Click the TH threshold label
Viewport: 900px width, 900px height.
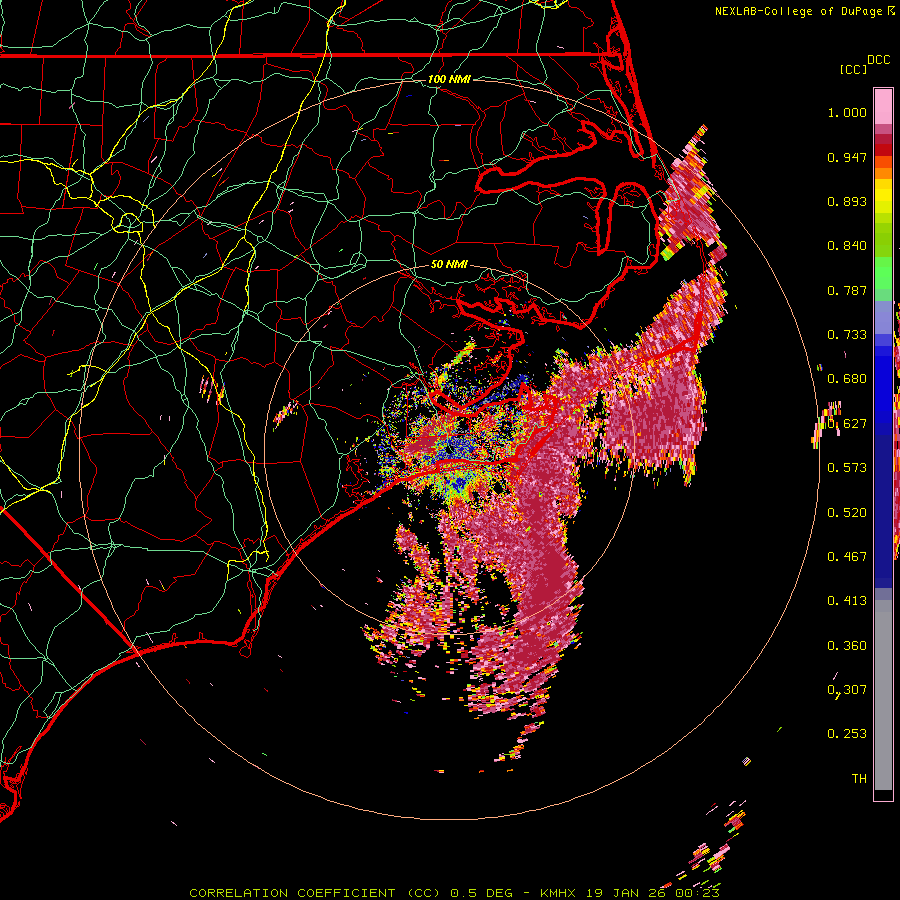point(859,779)
